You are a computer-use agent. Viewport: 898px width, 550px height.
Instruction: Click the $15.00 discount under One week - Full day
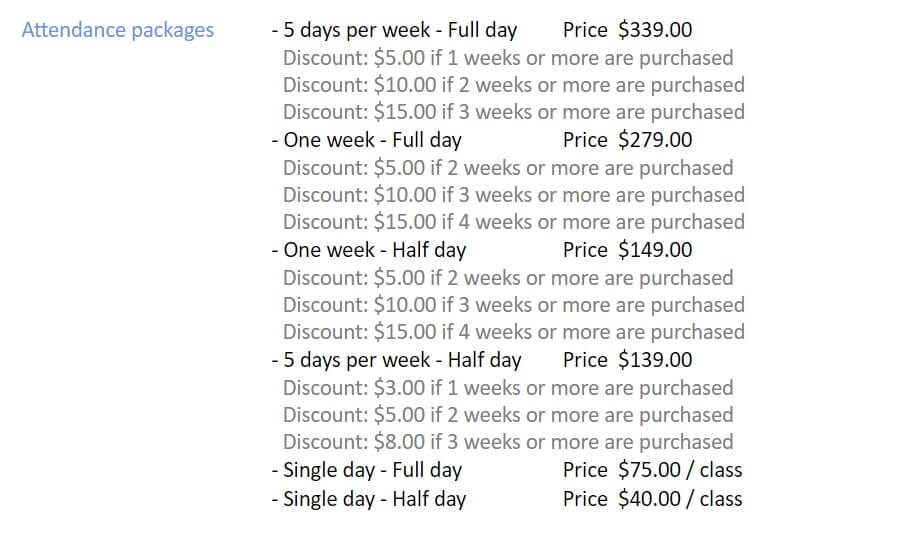pyautogui.click(x=514, y=222)
